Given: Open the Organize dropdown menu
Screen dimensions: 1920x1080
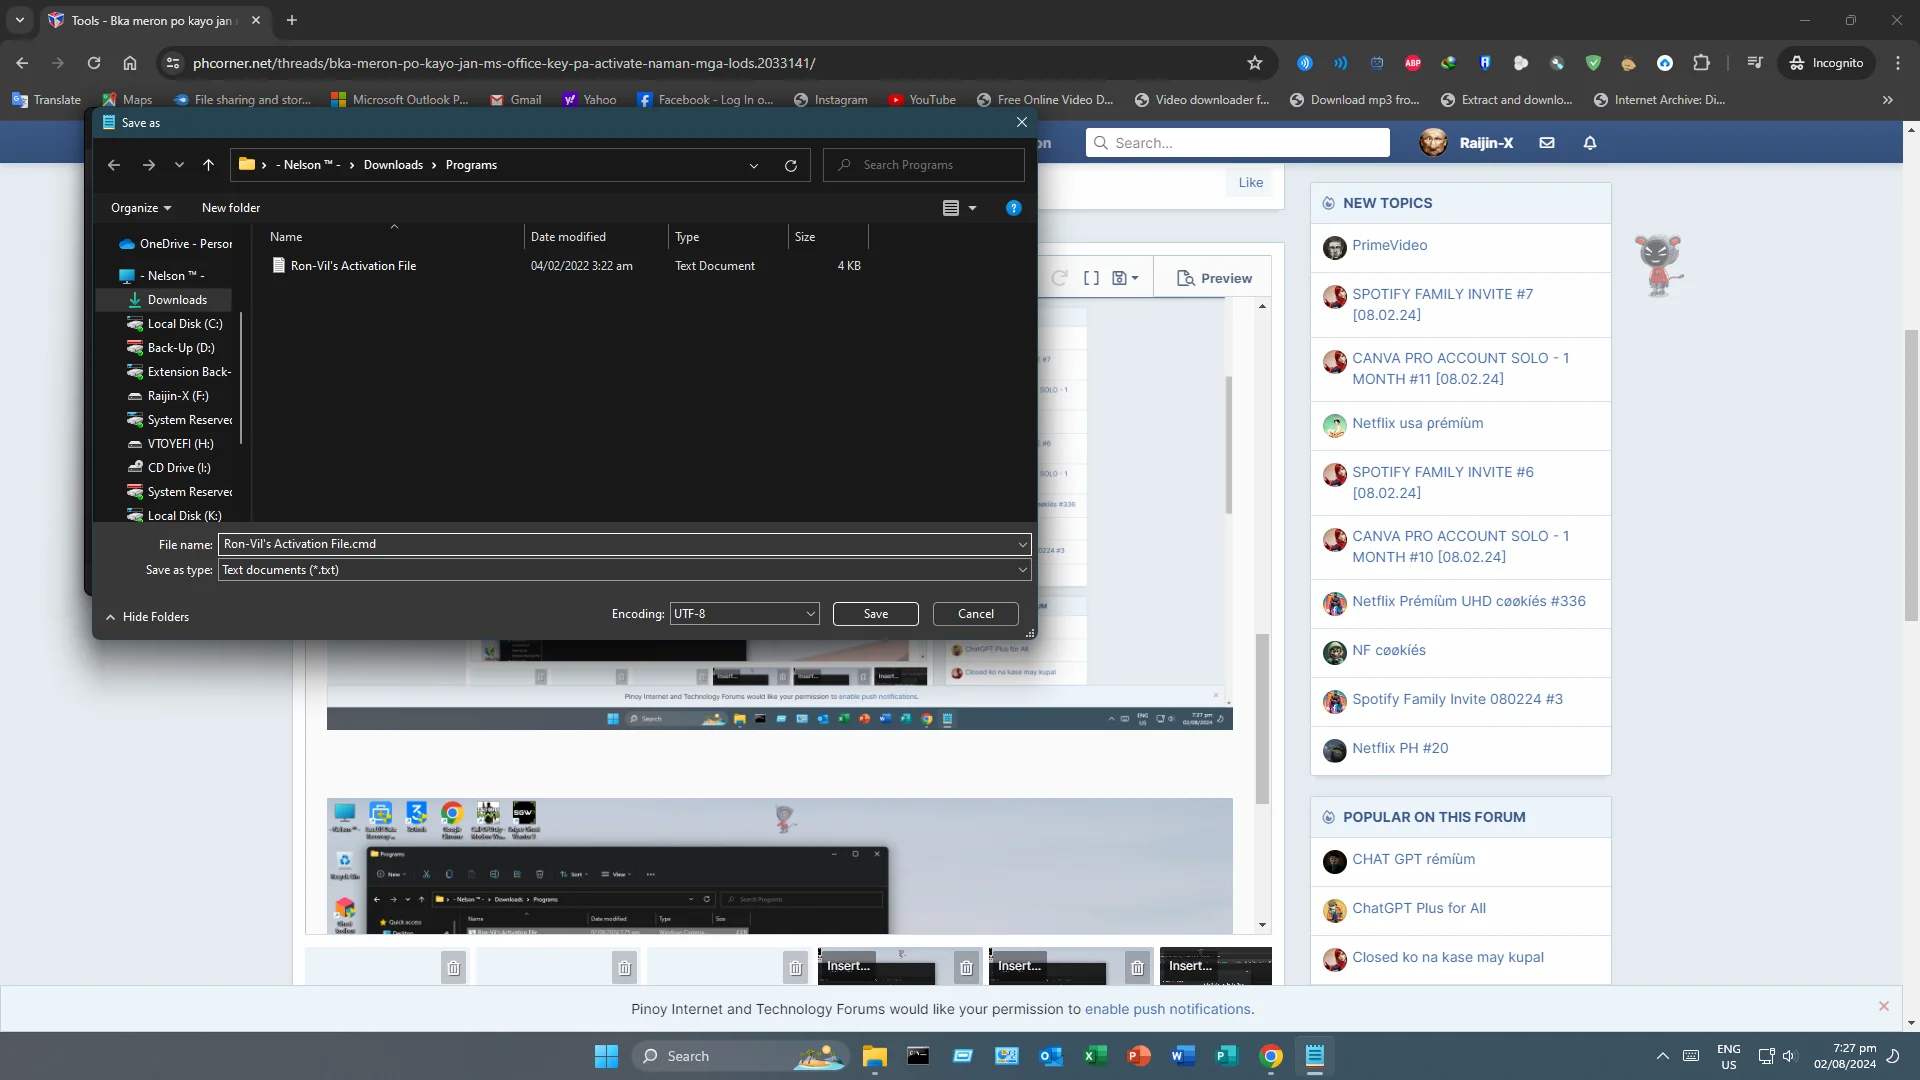Looking at the screenshot, I should click(141, 208).
